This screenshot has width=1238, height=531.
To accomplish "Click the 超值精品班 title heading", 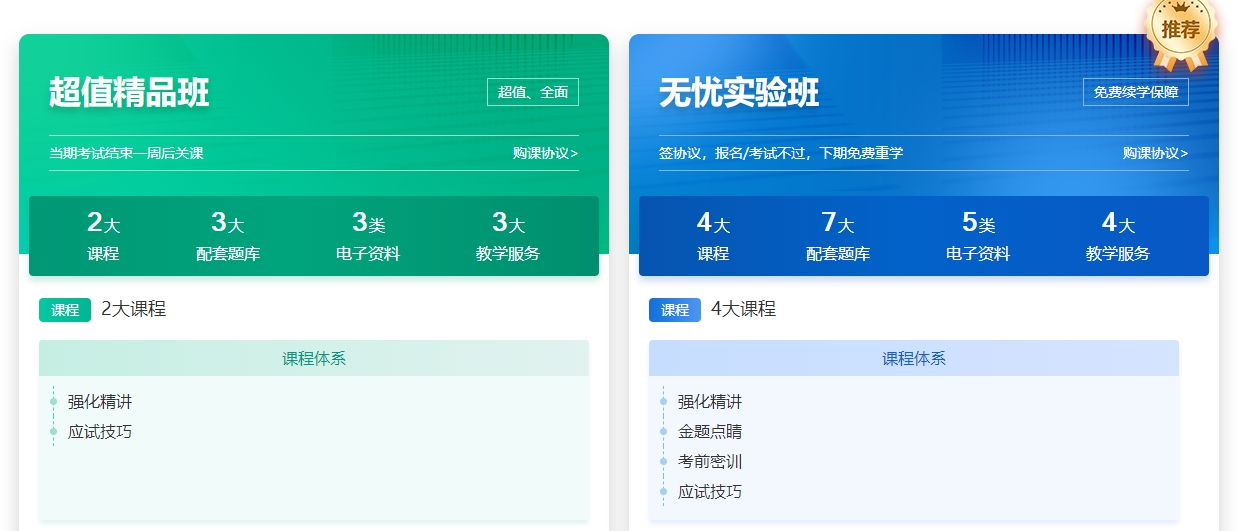I will point(130,92).
